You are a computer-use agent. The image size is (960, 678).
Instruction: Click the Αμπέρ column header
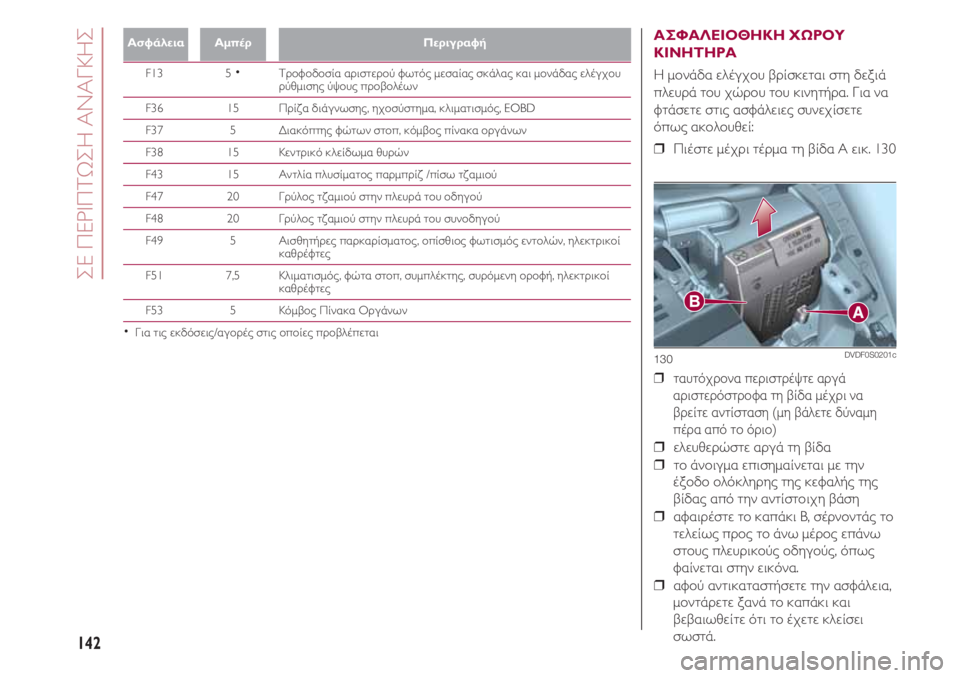tap(233, 43)
